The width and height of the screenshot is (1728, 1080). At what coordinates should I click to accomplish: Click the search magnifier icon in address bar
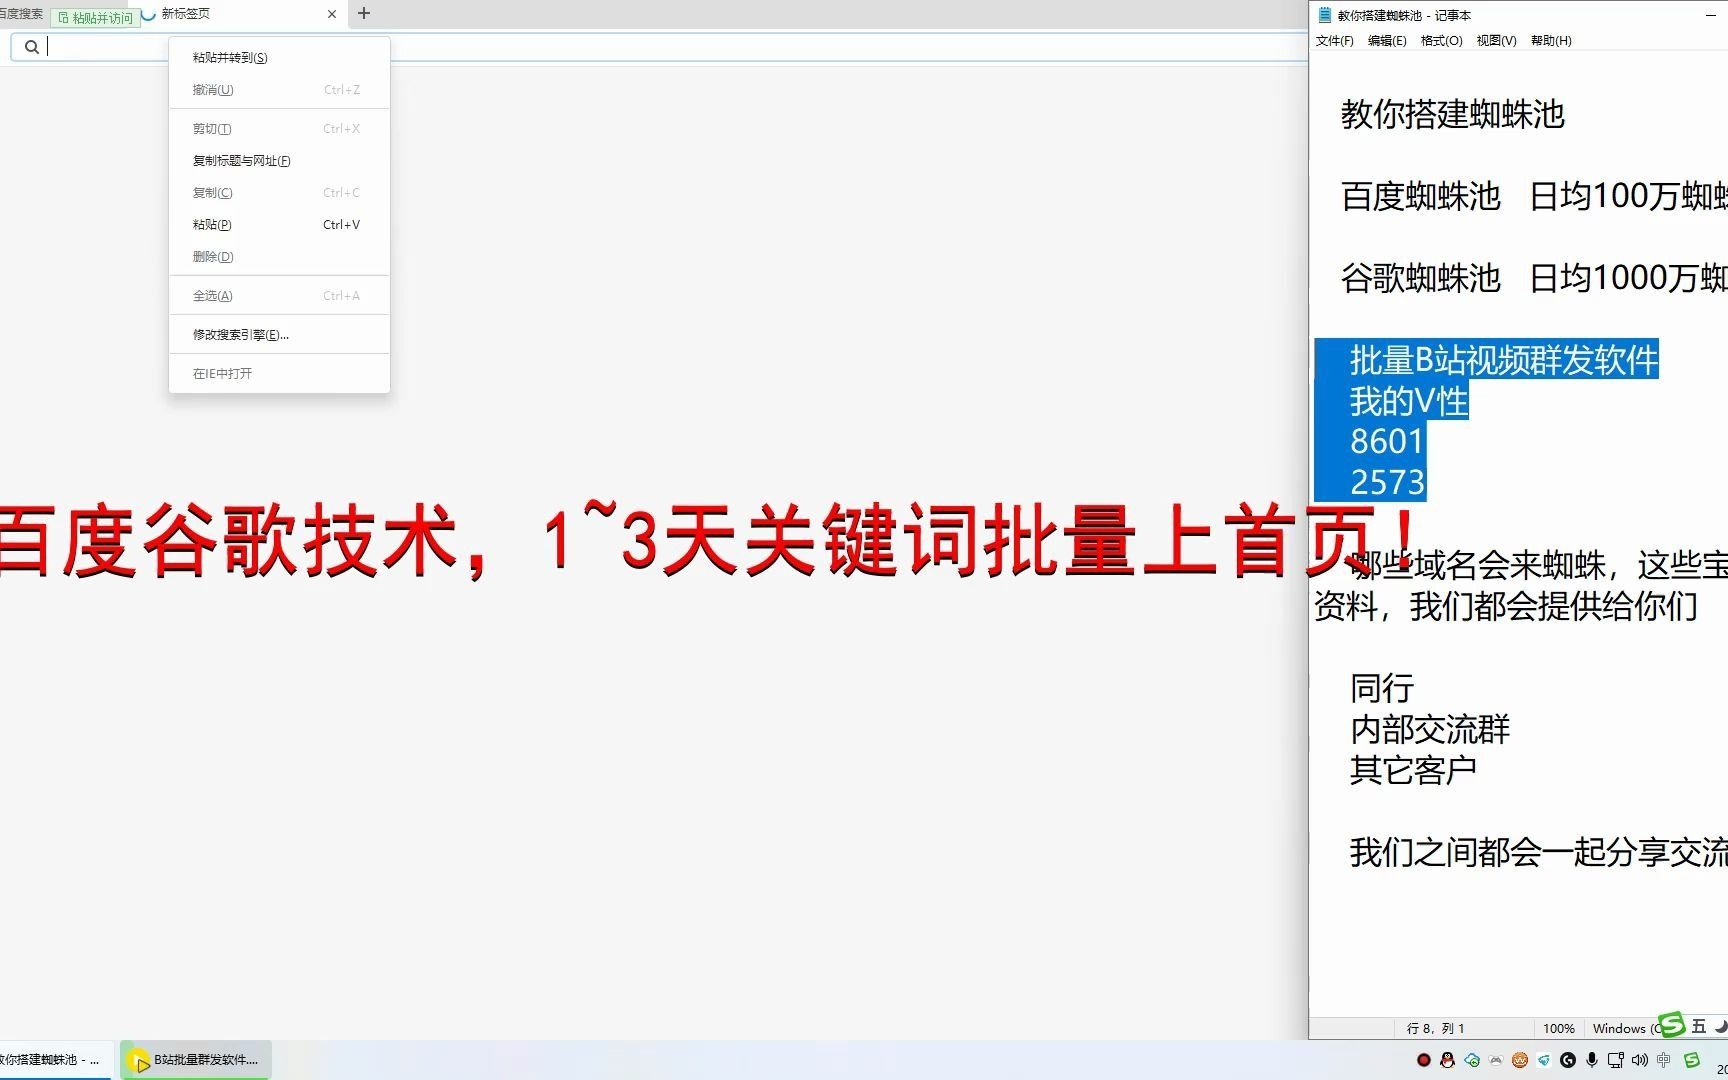[x=32, y=47]
